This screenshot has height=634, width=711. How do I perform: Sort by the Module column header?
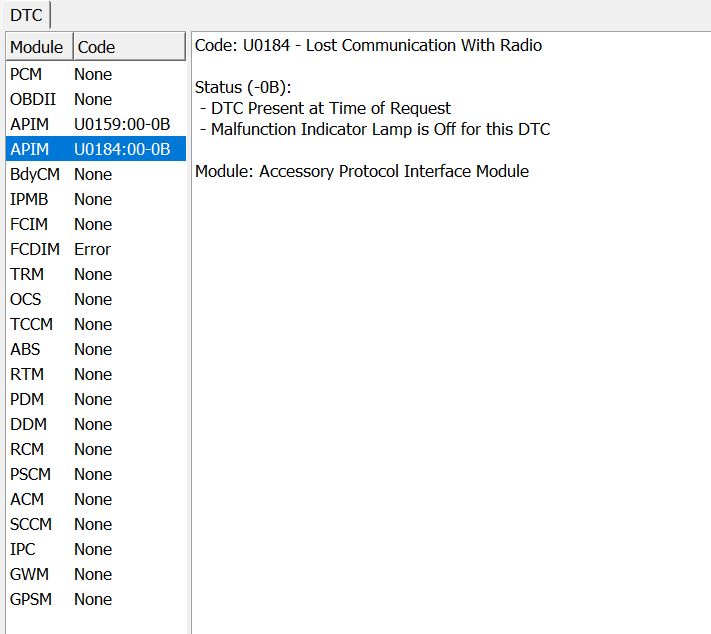click(x=39, y=47)
